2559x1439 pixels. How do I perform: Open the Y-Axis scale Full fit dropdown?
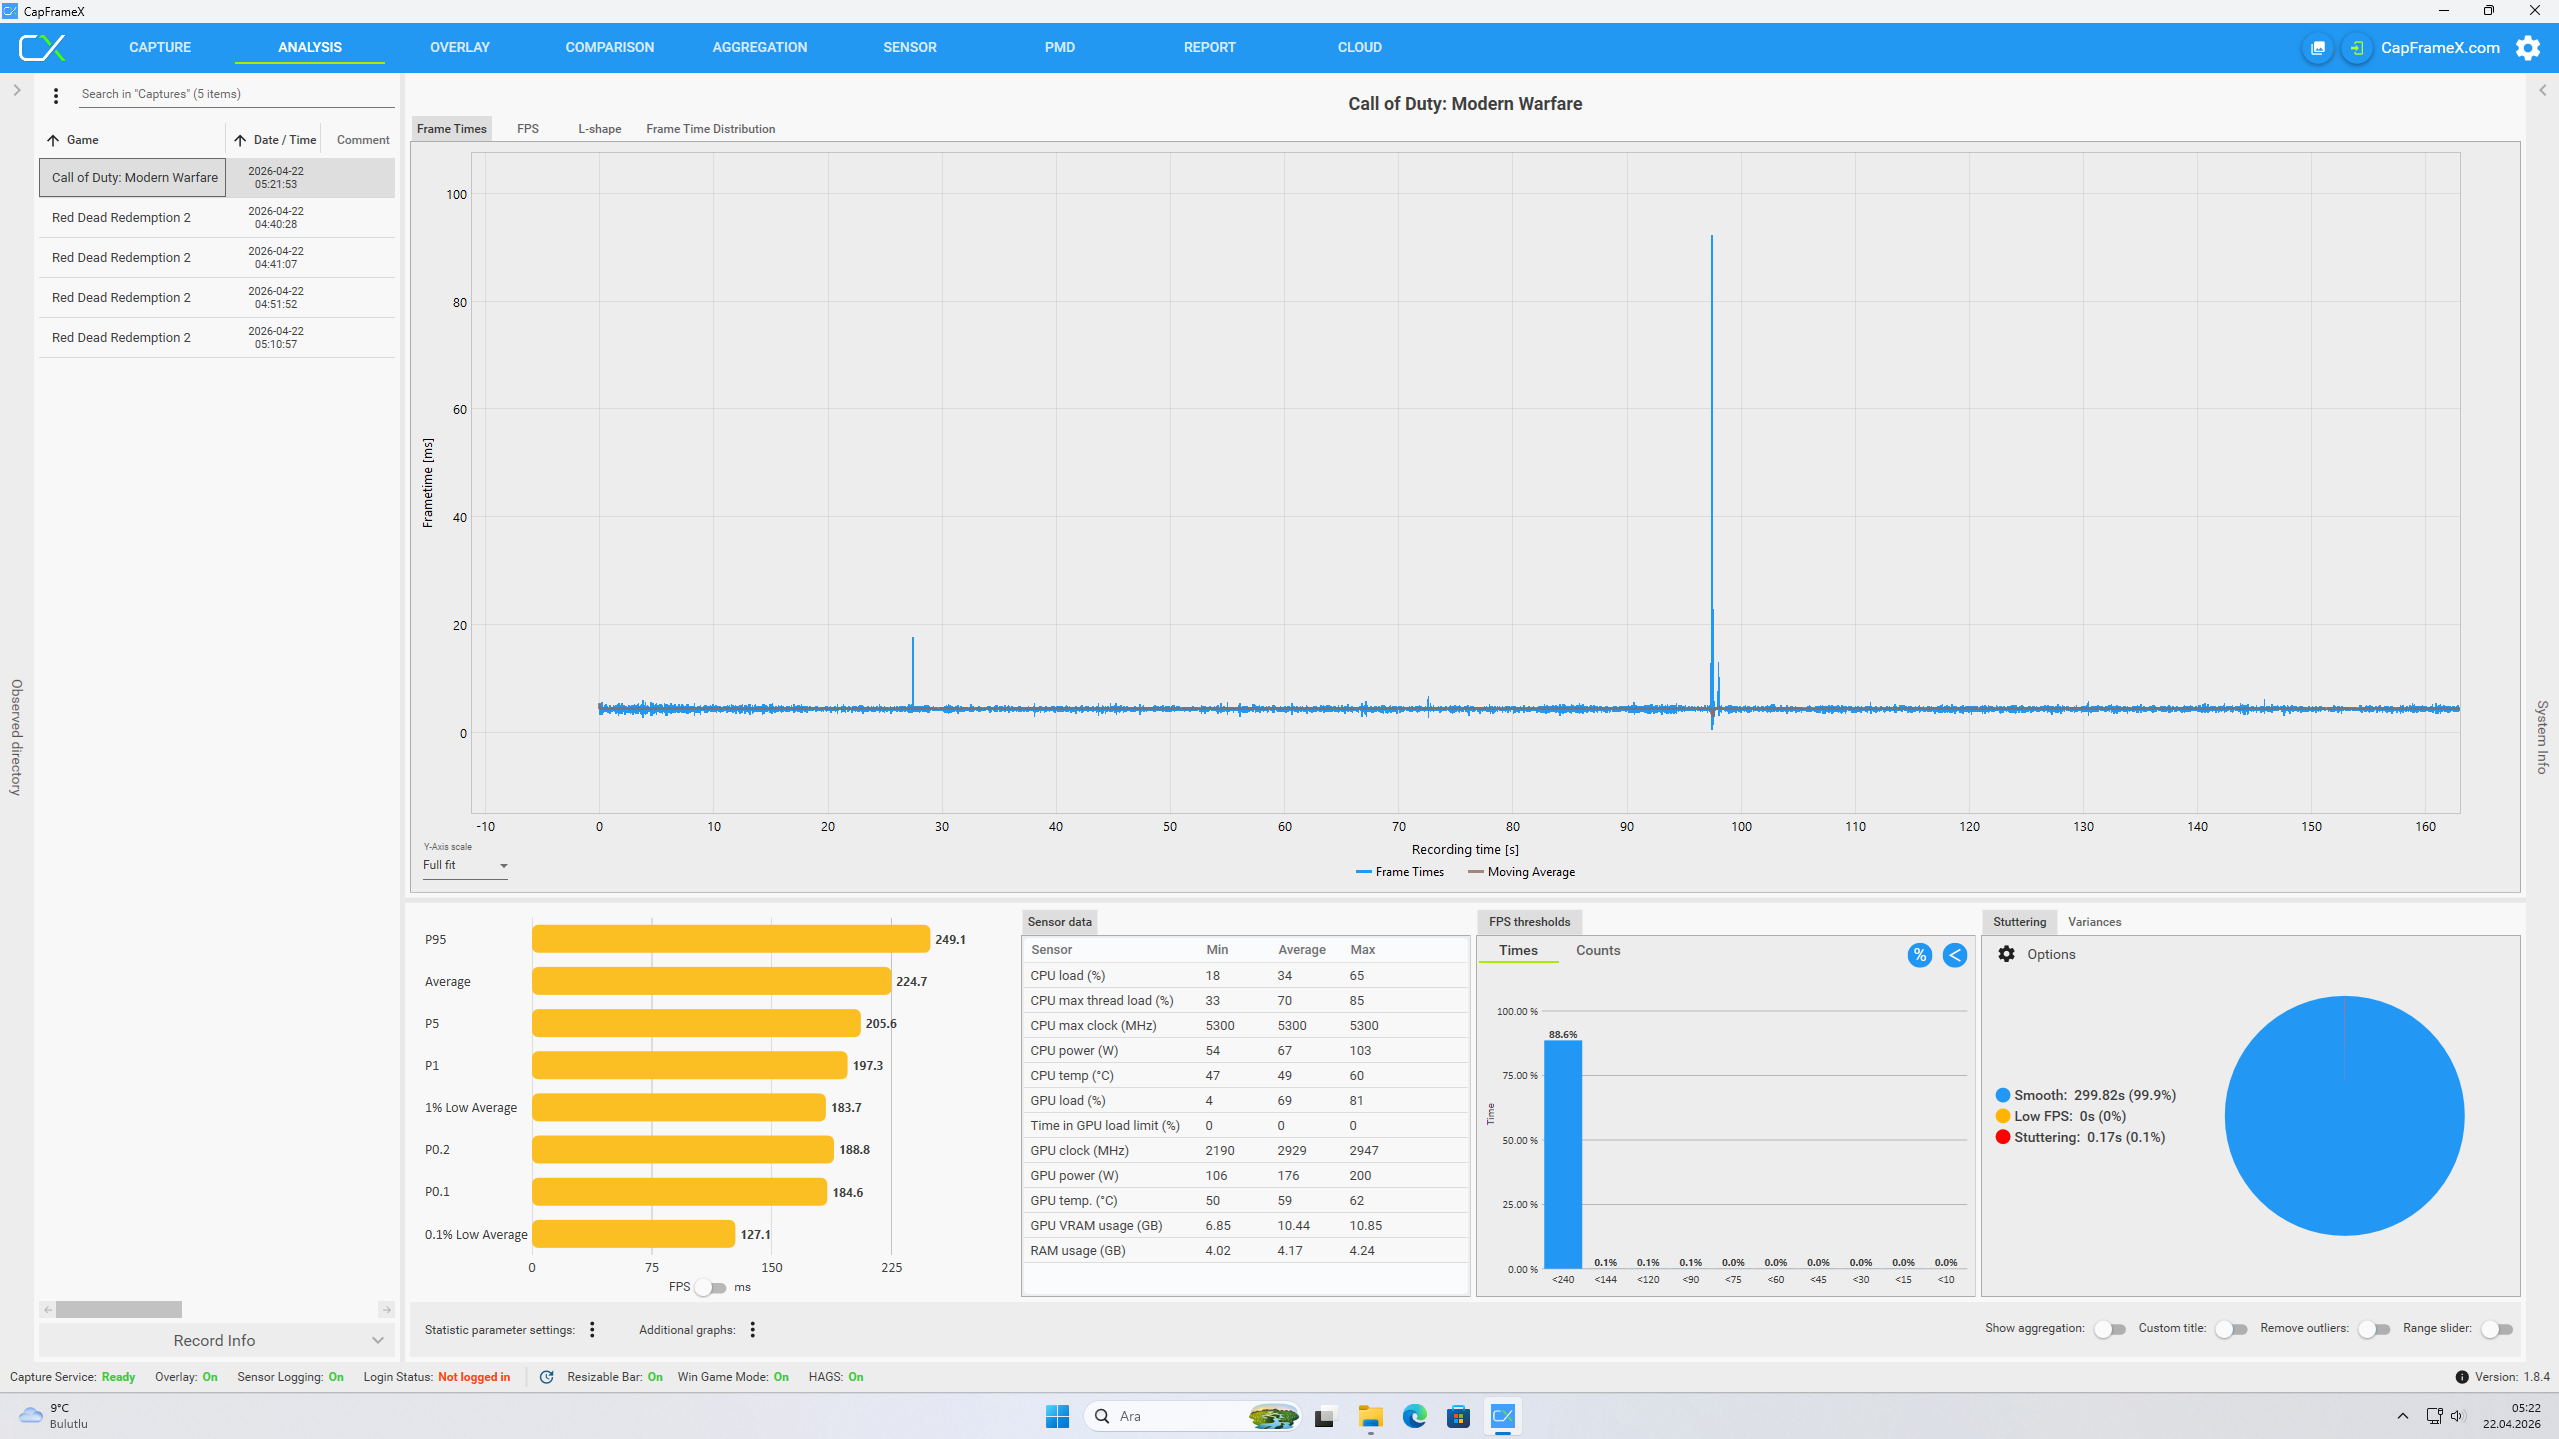465,866
